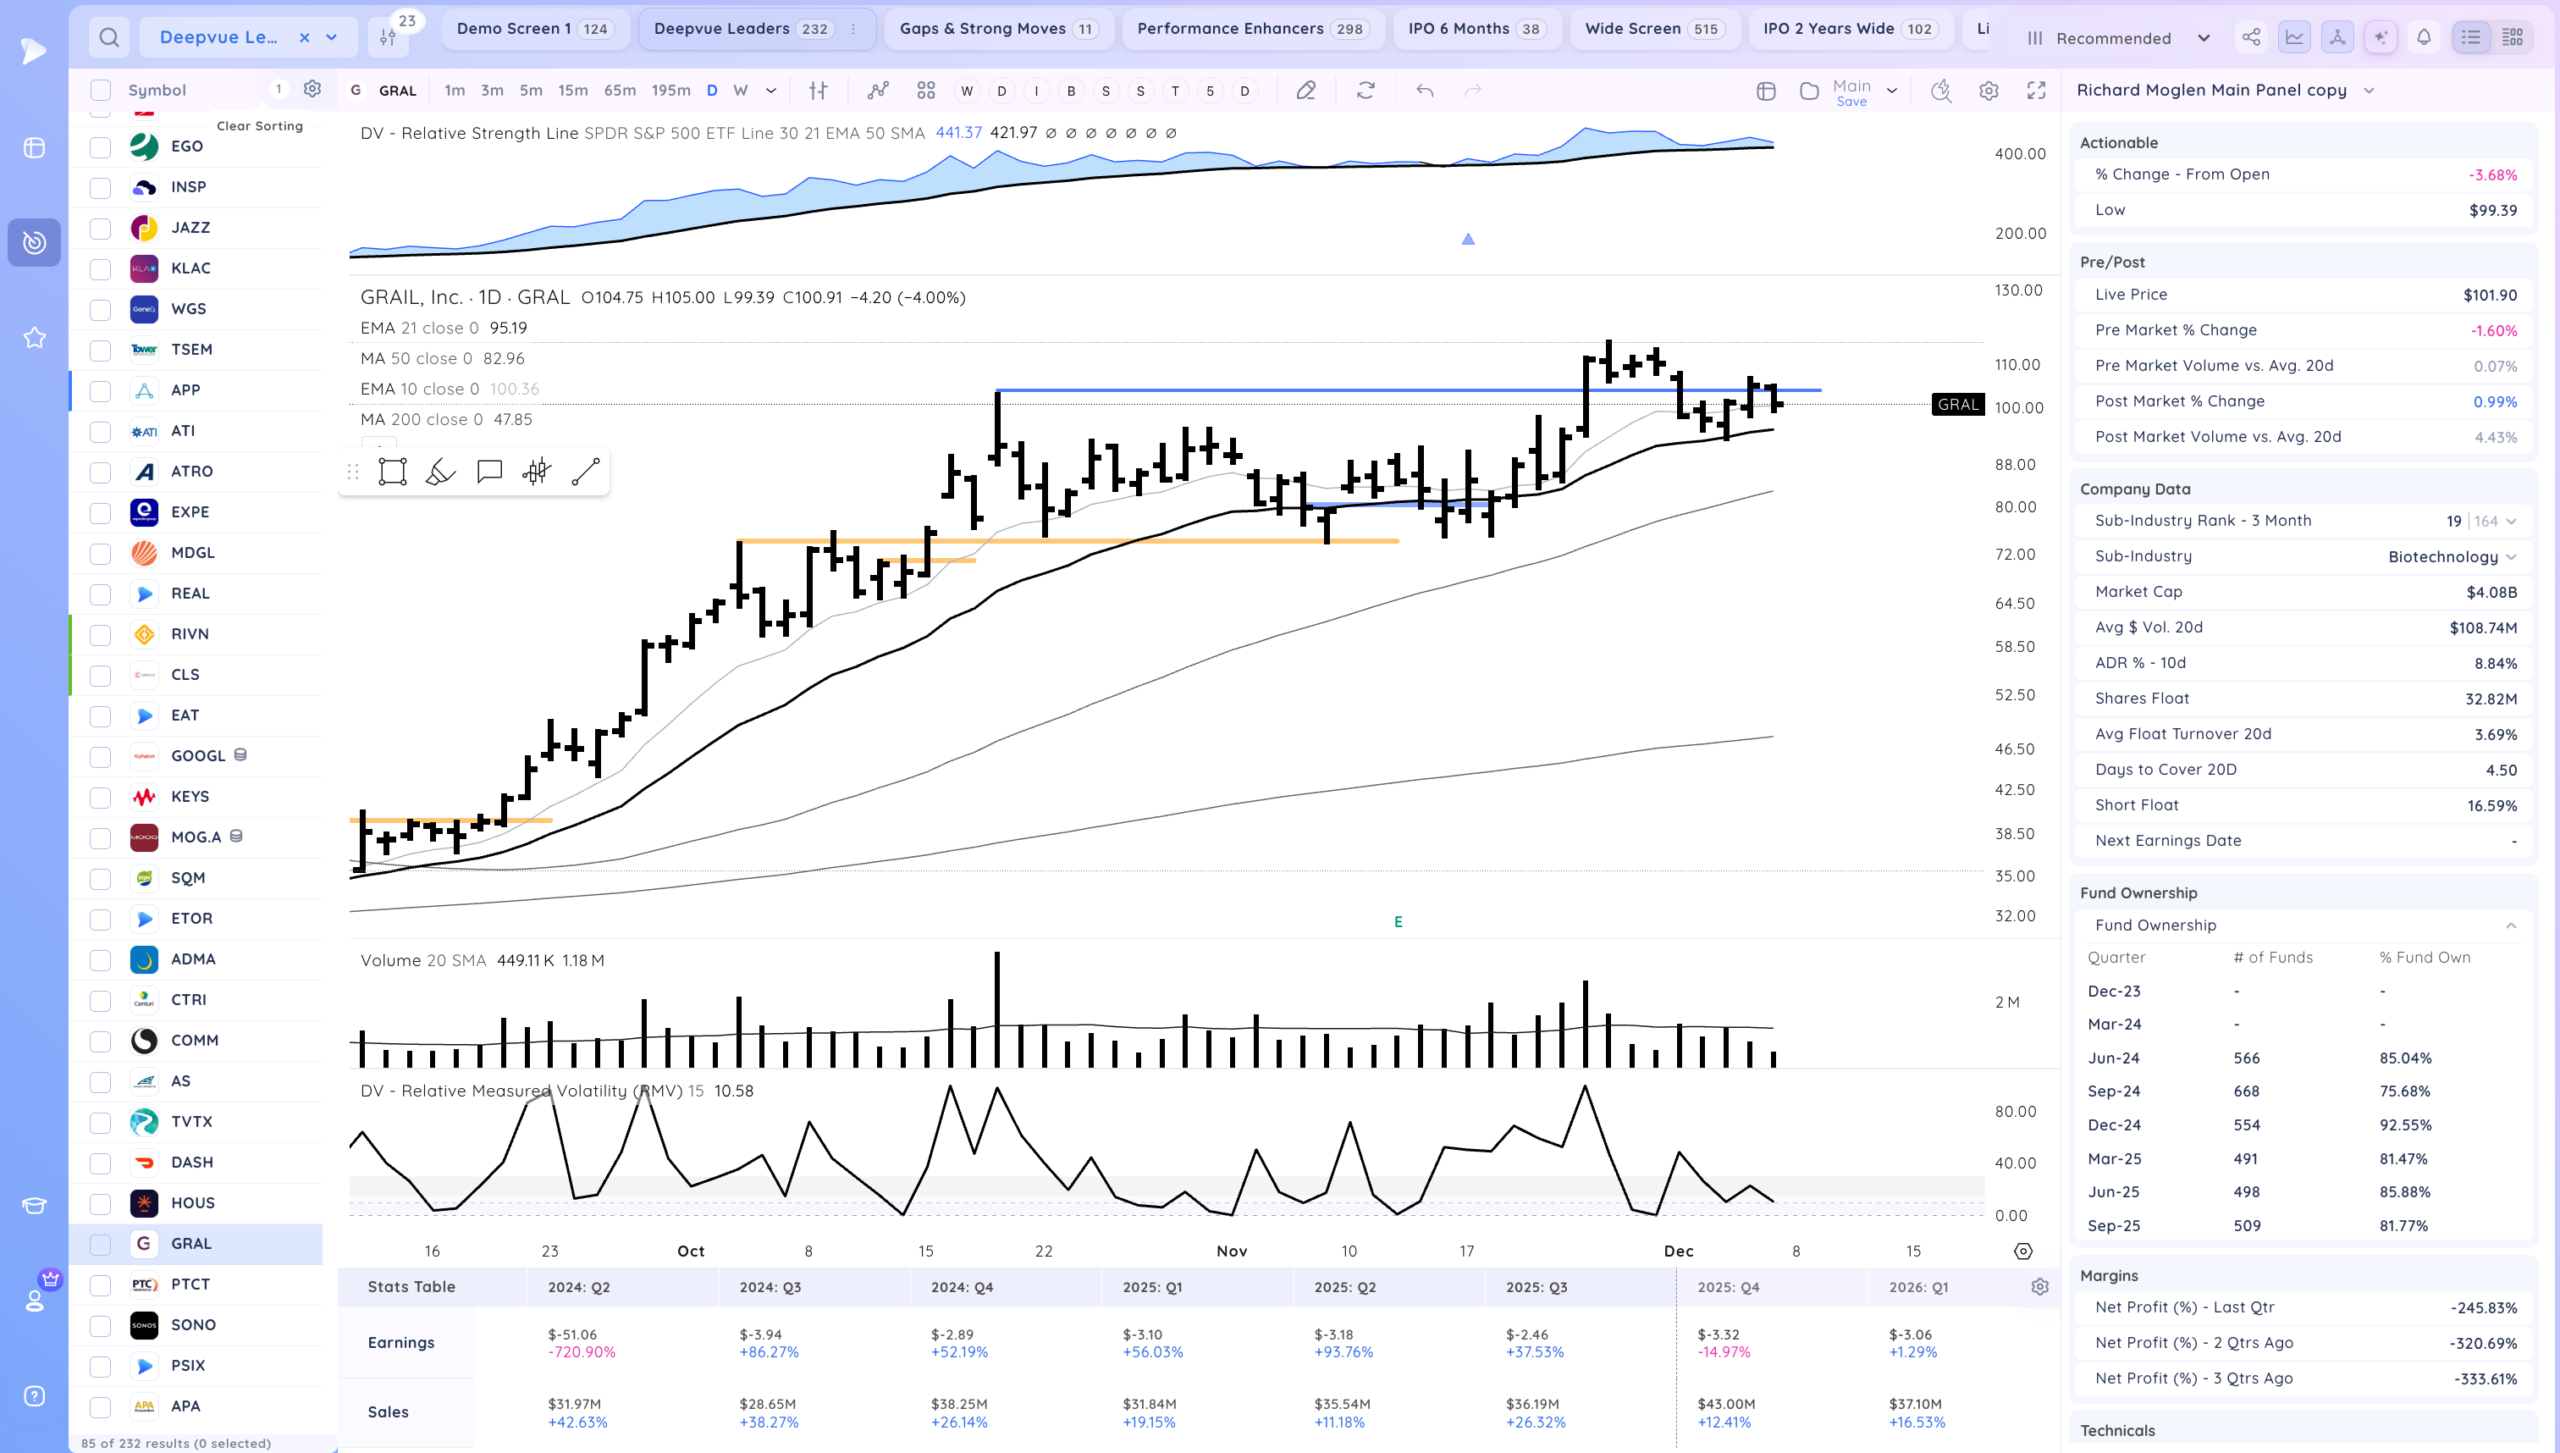
Task: Select the rectangle drawing tool
Action: (x=392, y=472)
